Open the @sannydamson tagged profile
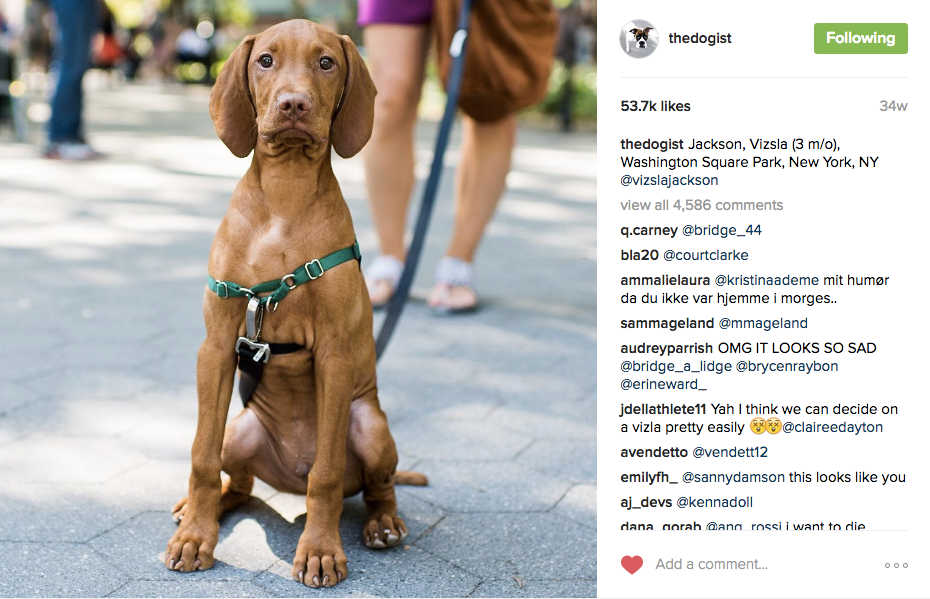Screen dimensions: 930x599 [x=733, y=477]
